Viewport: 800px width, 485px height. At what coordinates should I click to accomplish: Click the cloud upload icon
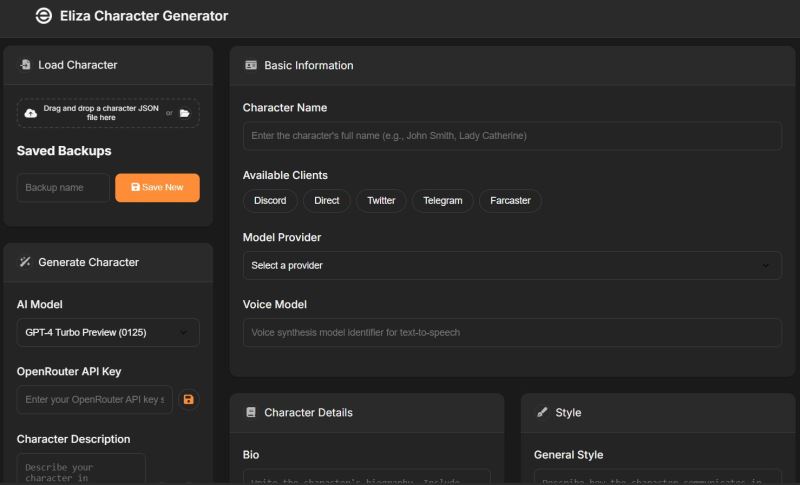30,113
